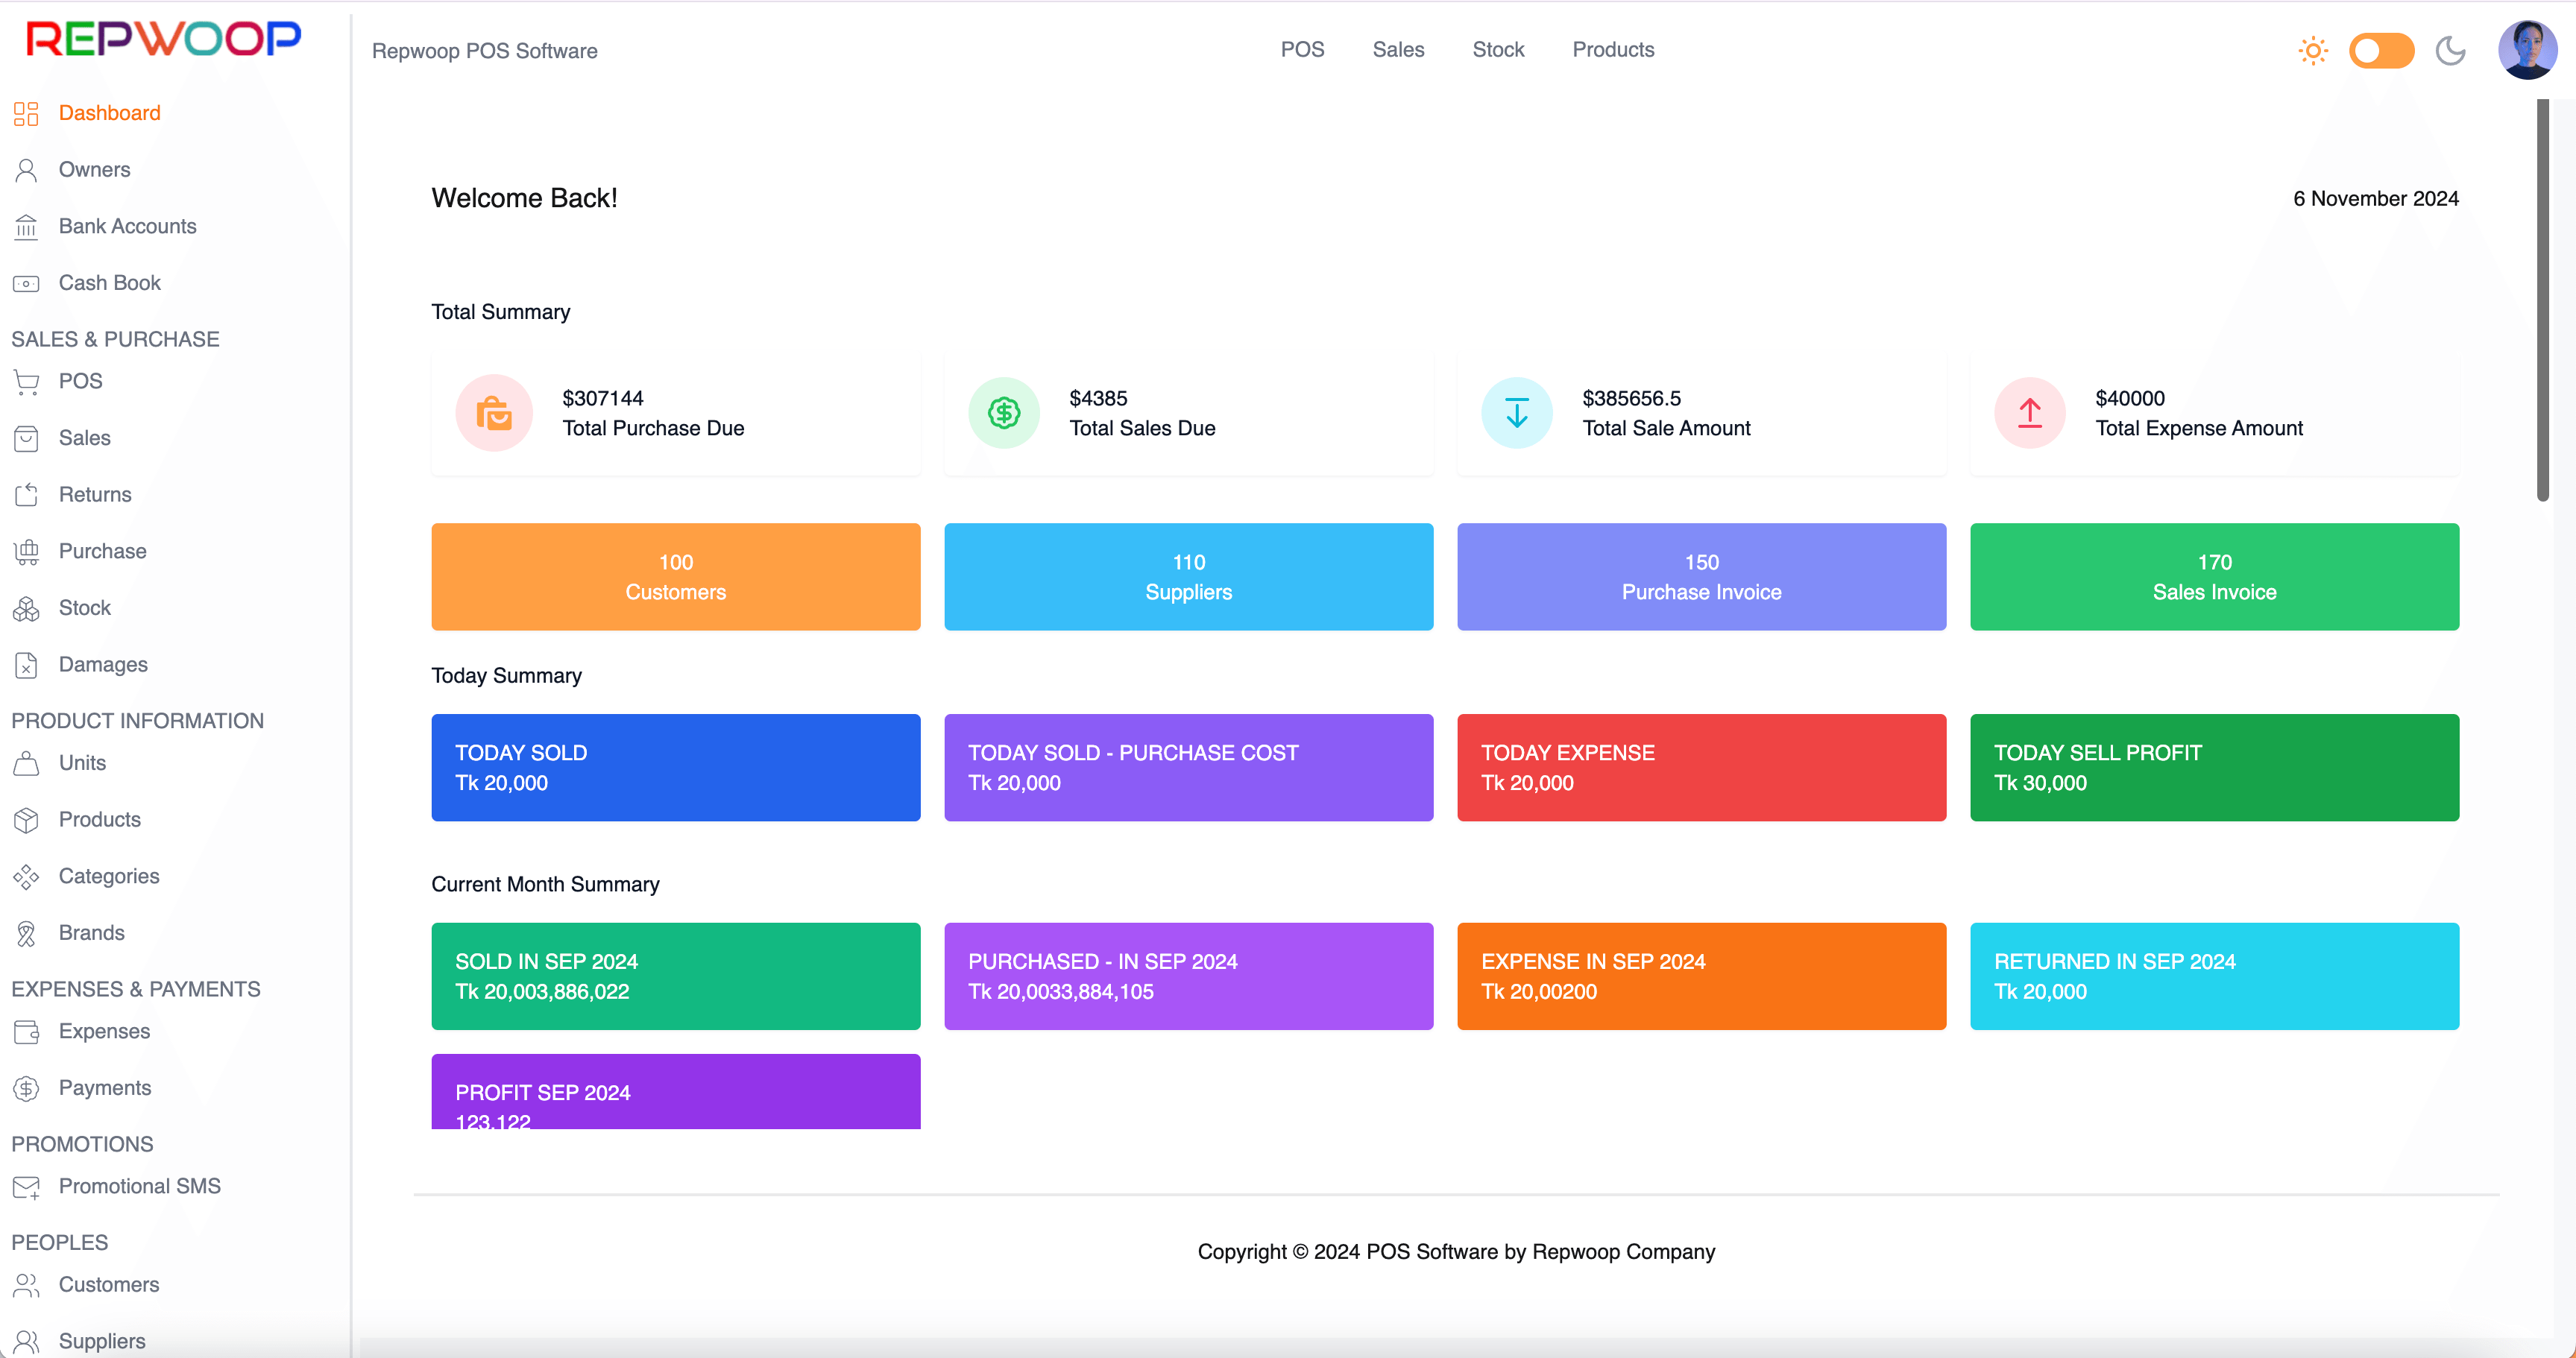Go to Products in top navigation
The width and height of the screenshot is (2576, 1358).
(x=1612, y=50)
